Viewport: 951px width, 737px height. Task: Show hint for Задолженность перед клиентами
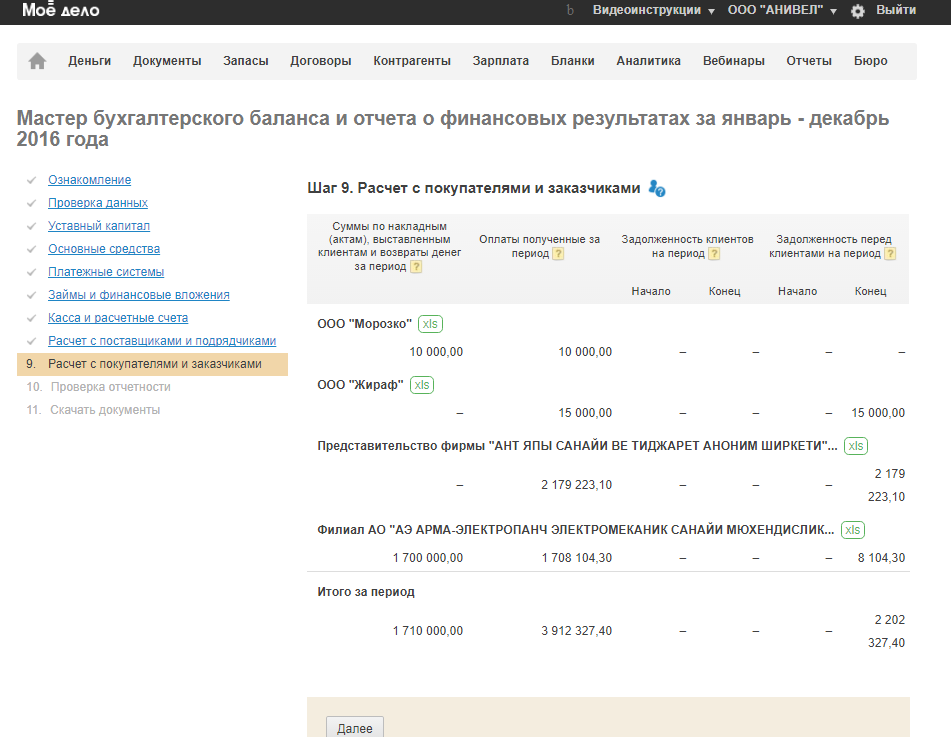click(889, 254)
